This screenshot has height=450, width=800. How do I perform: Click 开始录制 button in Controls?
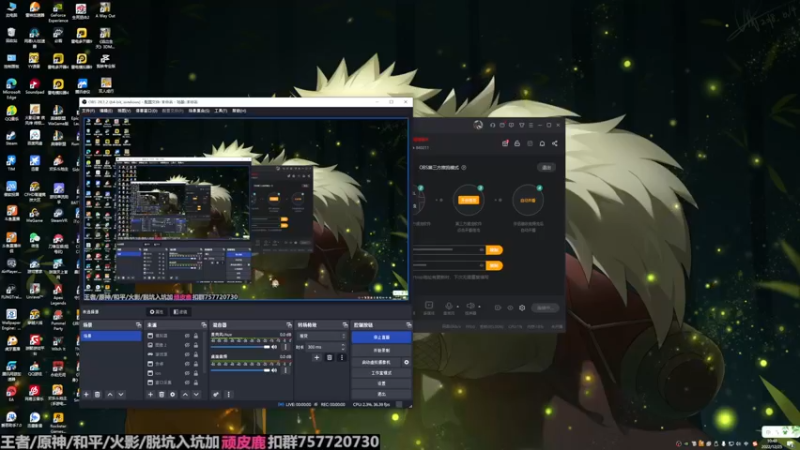point(381,351)
